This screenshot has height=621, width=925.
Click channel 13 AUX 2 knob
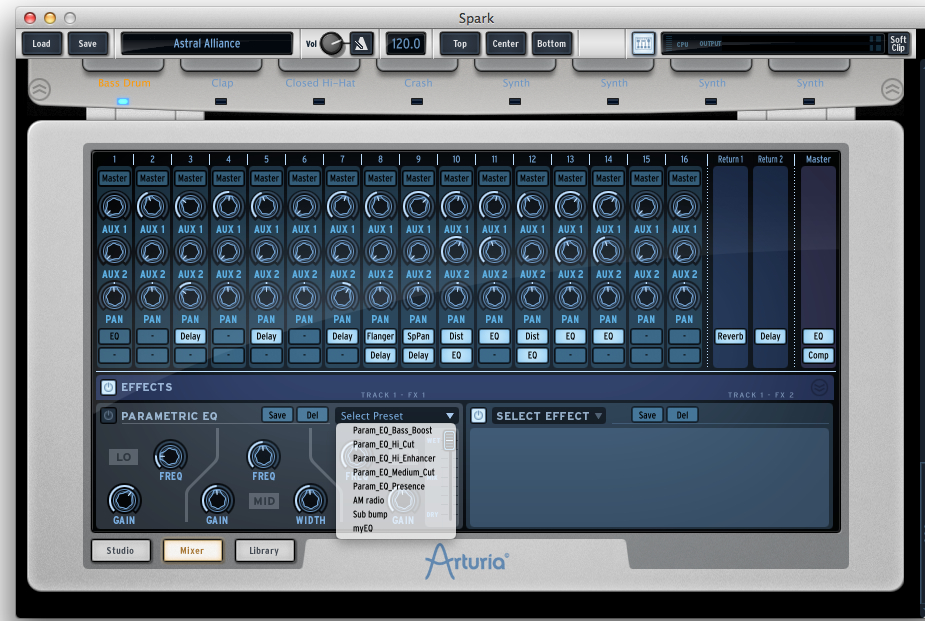click(570, 252)
